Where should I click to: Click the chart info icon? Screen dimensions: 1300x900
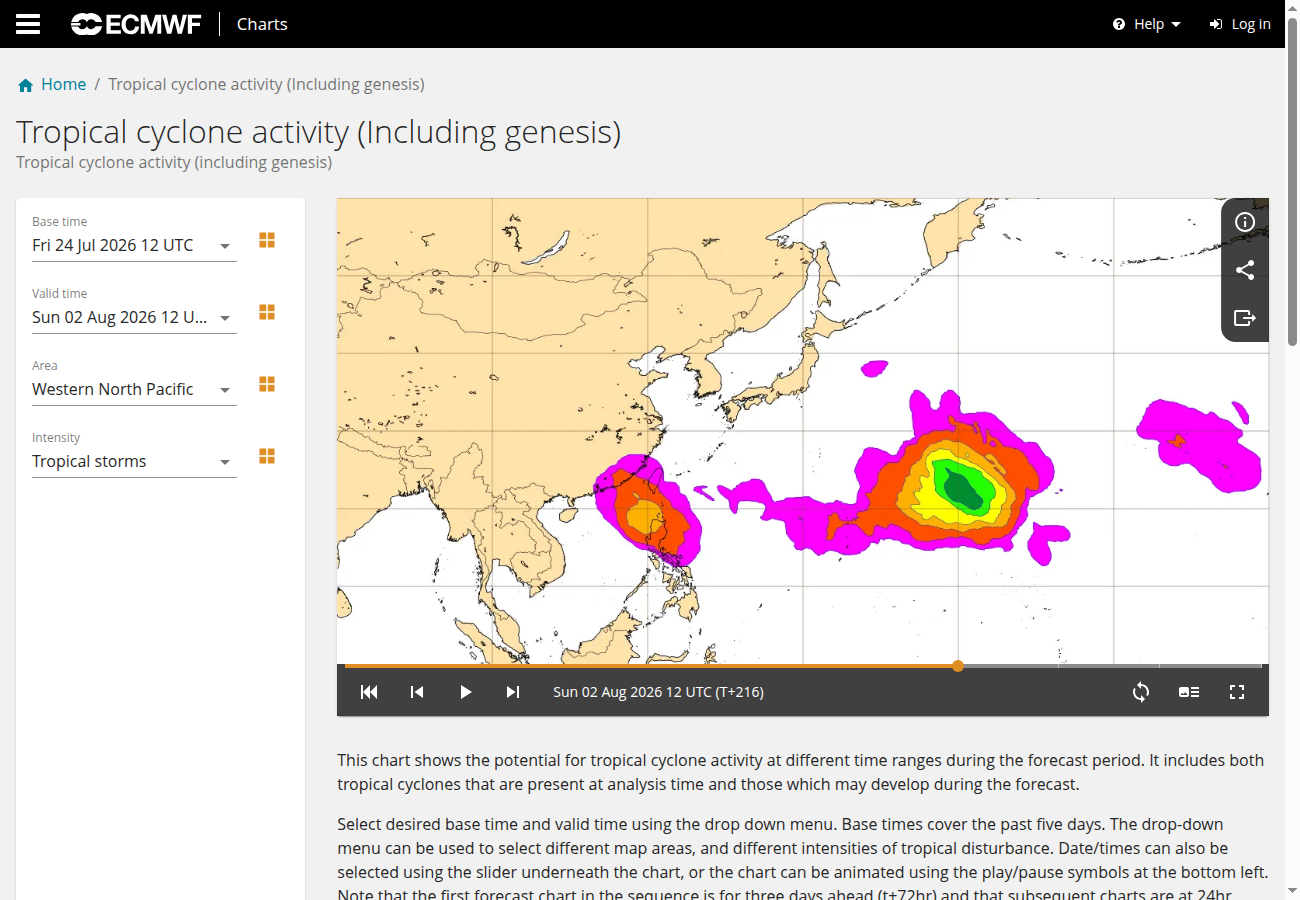point(1245,222)
